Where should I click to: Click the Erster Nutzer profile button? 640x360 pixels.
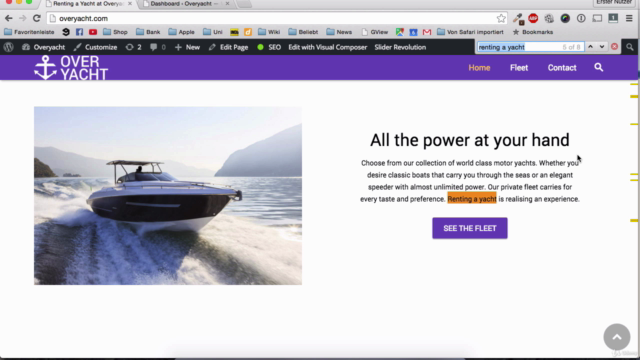tap(614, 2)
